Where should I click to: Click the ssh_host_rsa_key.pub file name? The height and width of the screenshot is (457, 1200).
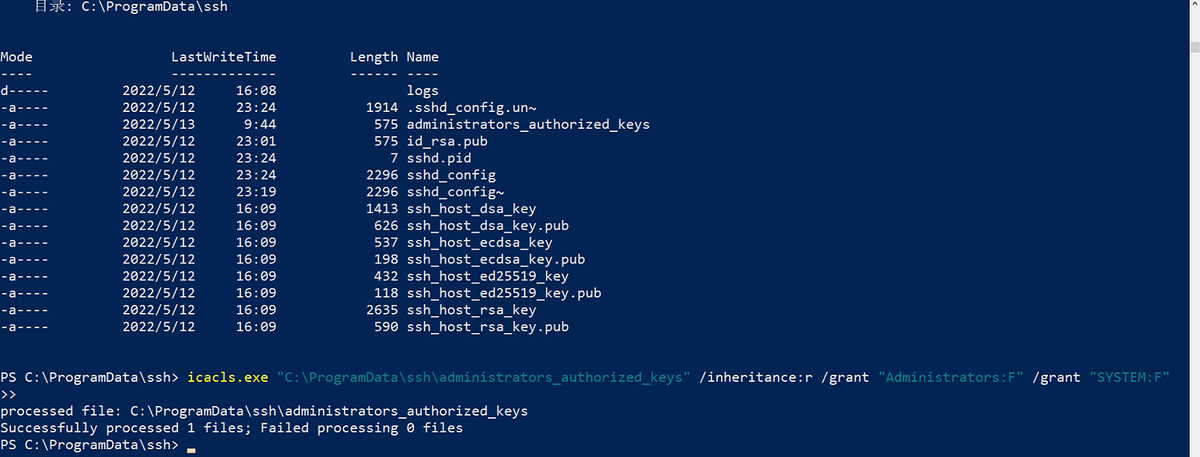coord(487,327)
